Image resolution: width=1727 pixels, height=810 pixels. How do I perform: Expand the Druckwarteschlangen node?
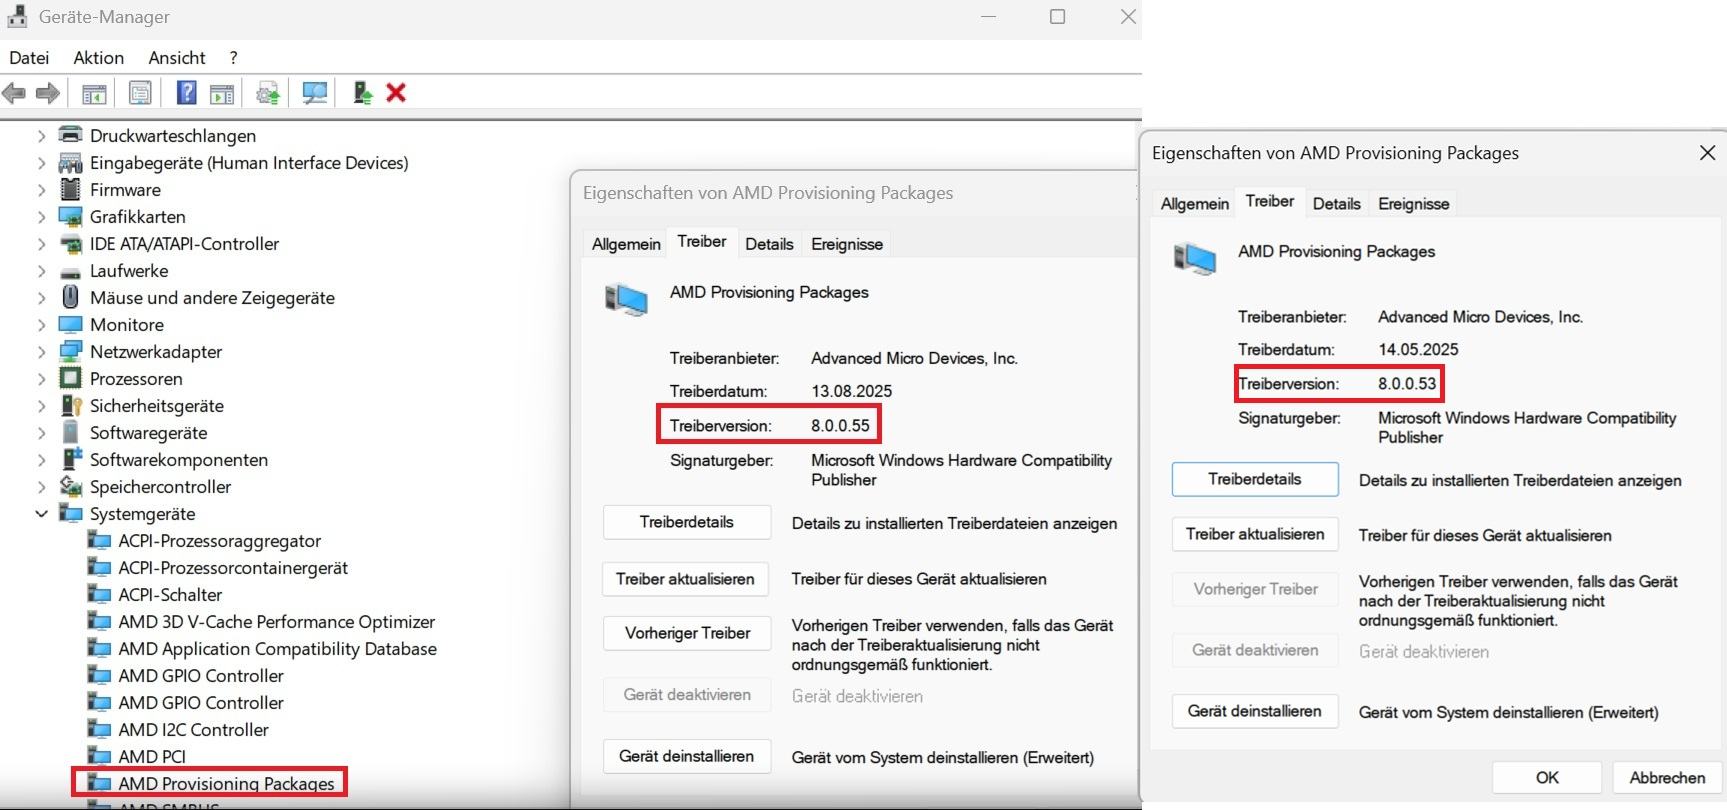pos(41,135)
